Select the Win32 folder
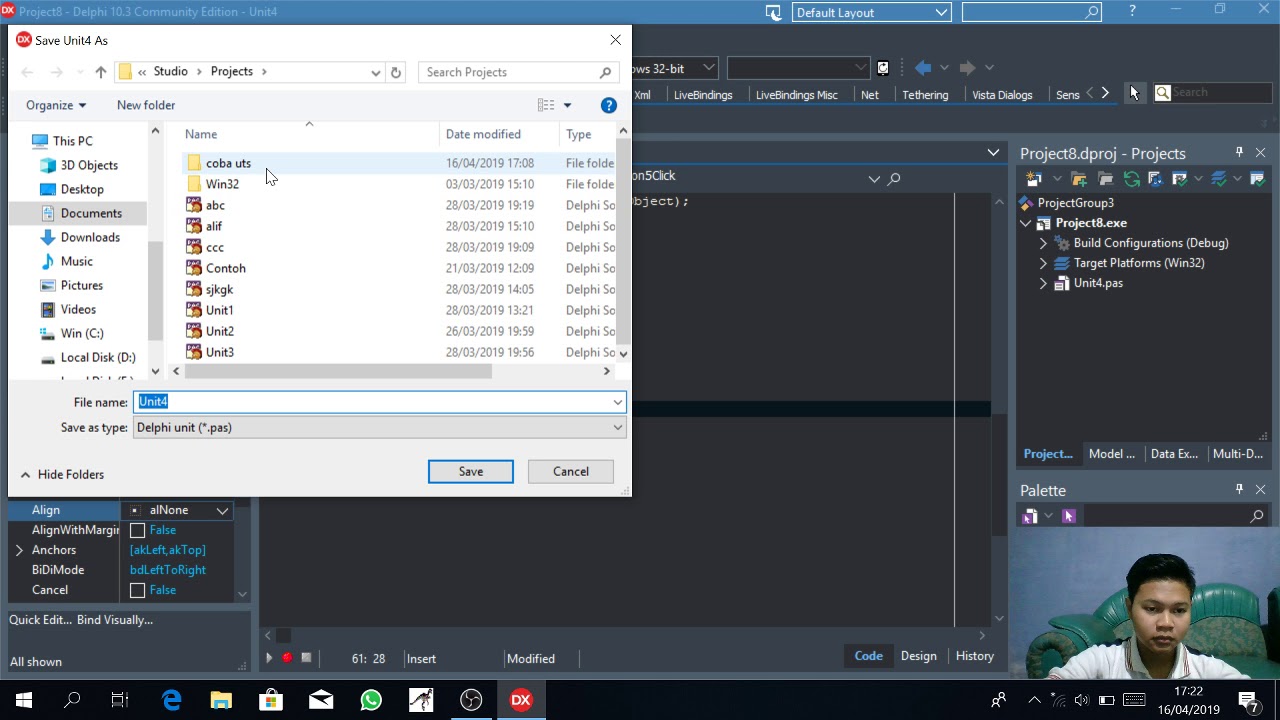The width and height of the screenshot is (1280, 720). 222,184
